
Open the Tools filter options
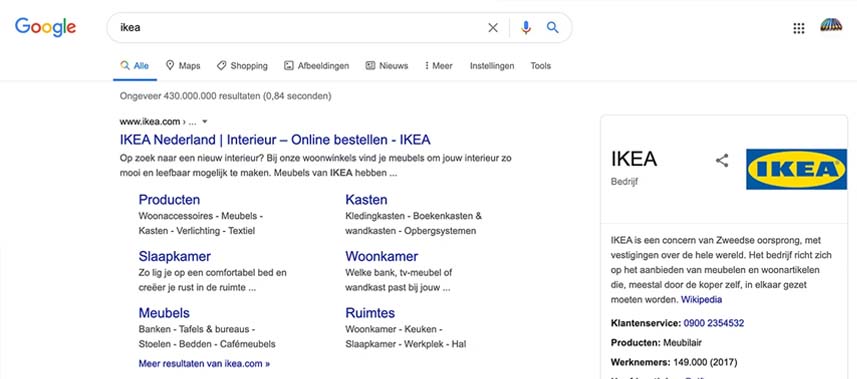(x=541, y=66)
